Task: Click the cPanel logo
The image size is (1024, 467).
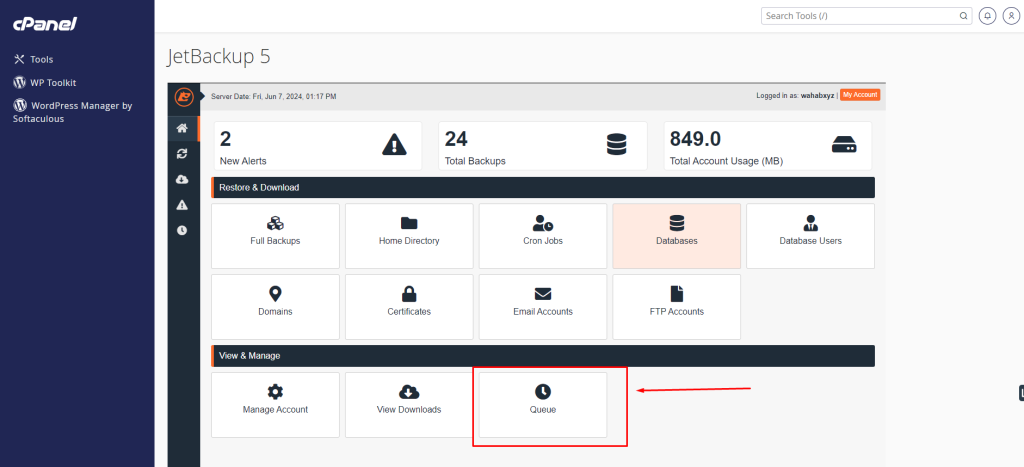Action: (45, 23)
